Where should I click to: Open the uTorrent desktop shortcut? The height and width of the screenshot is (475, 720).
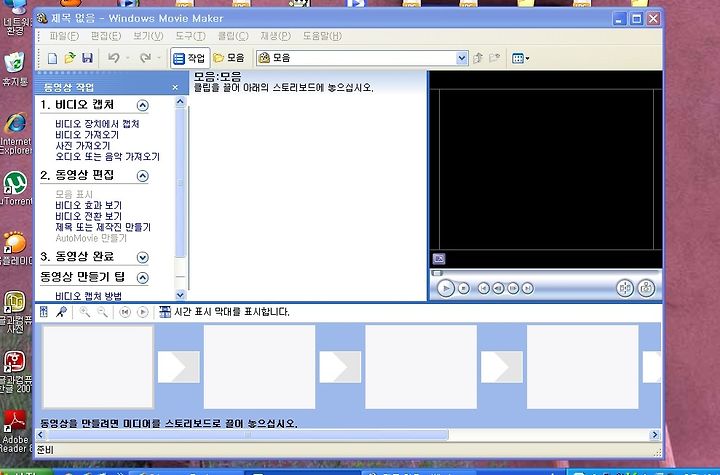click(x=16, y=188)
